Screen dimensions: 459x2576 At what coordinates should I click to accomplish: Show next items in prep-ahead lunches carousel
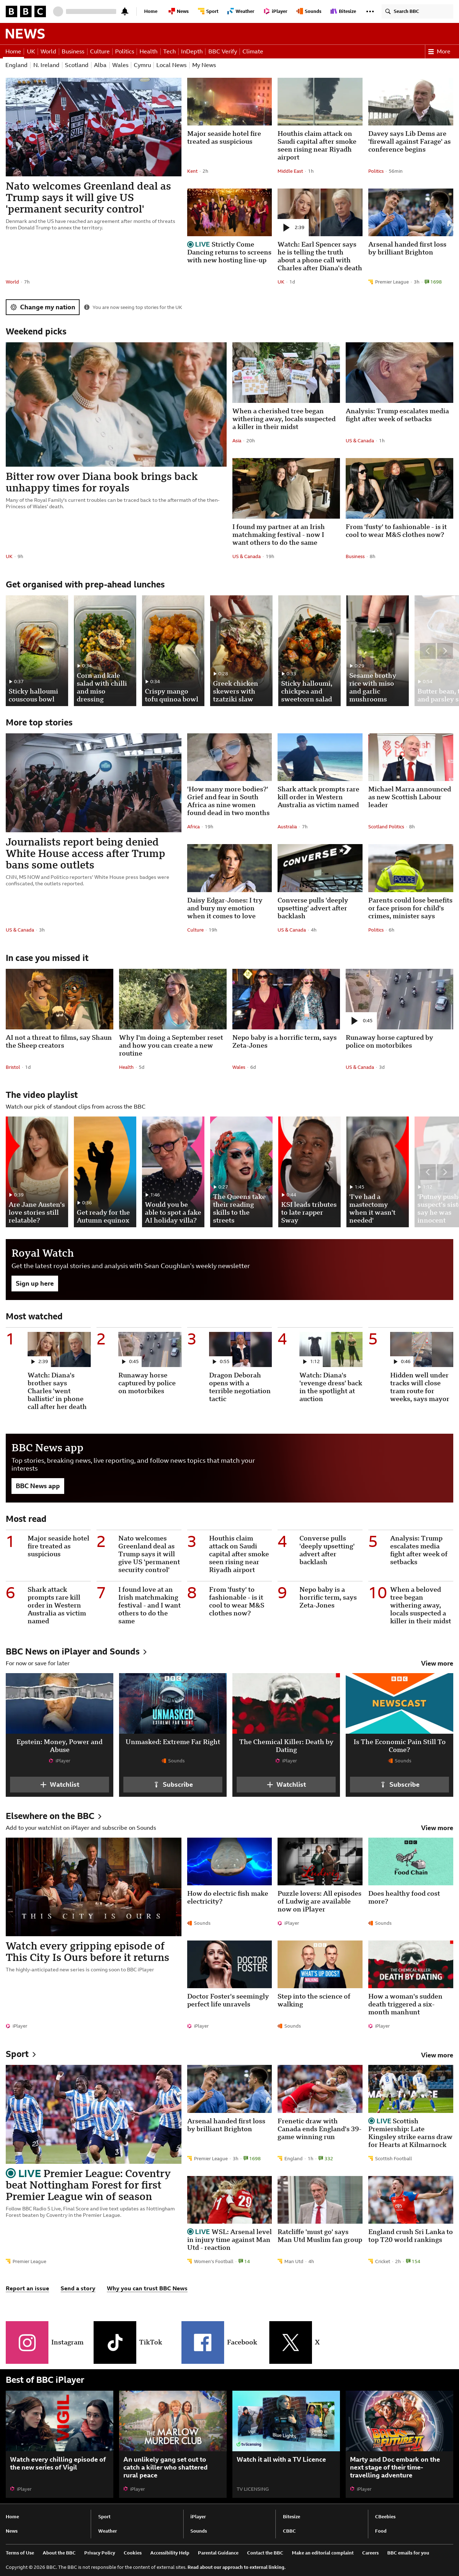445,651
